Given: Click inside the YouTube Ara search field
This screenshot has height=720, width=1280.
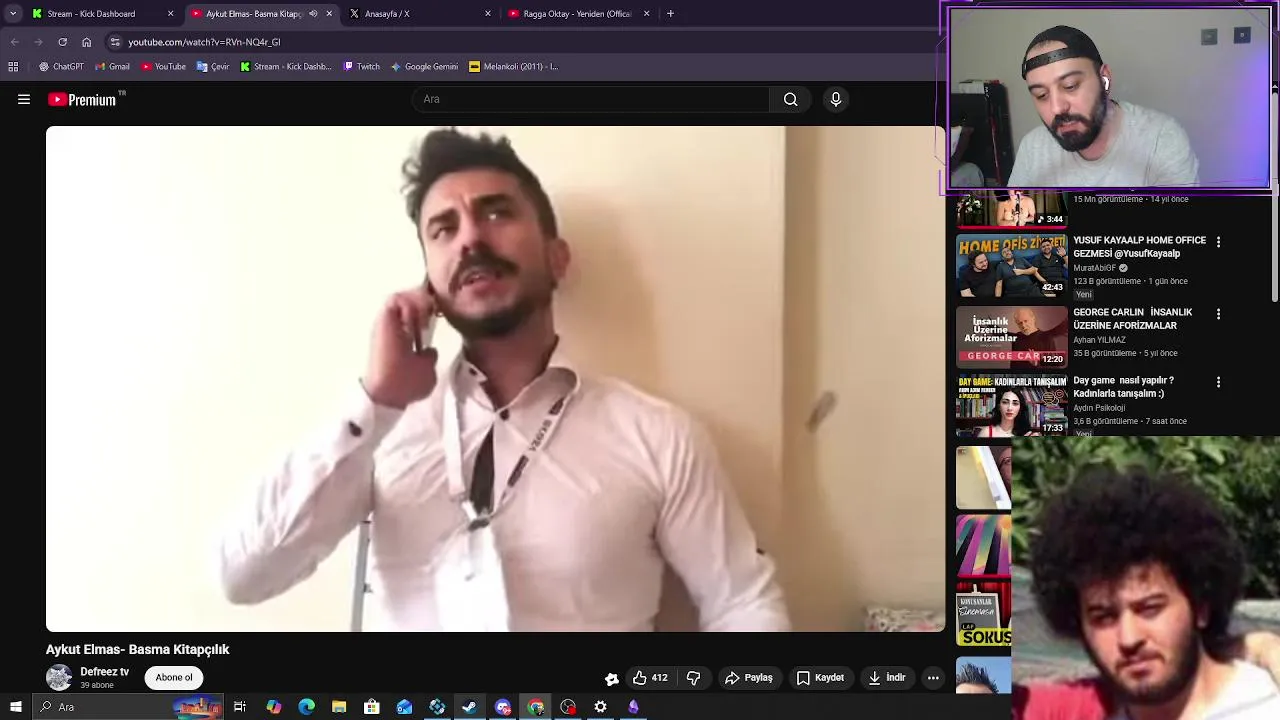Looking at the screenshot, I should (590, 99).
